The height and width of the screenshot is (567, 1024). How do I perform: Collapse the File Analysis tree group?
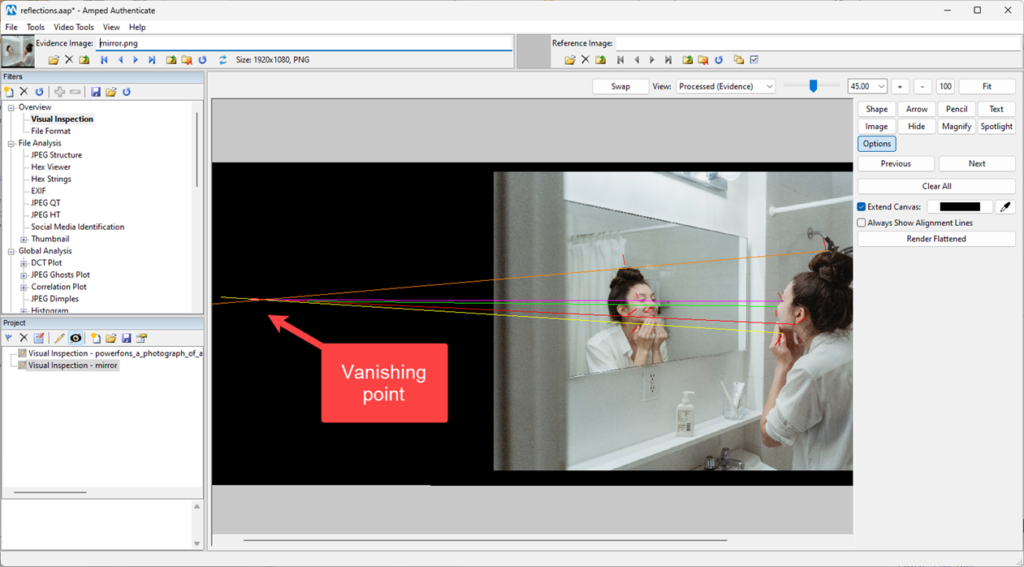click(x=11, y=143)
